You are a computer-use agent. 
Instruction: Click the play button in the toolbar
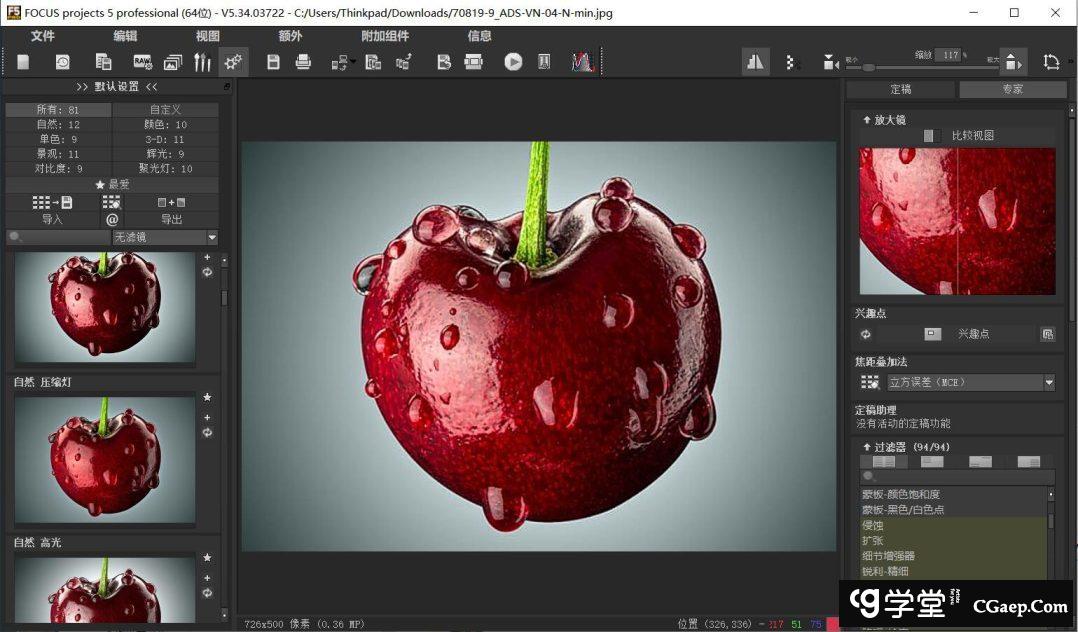tap(513, 62)
